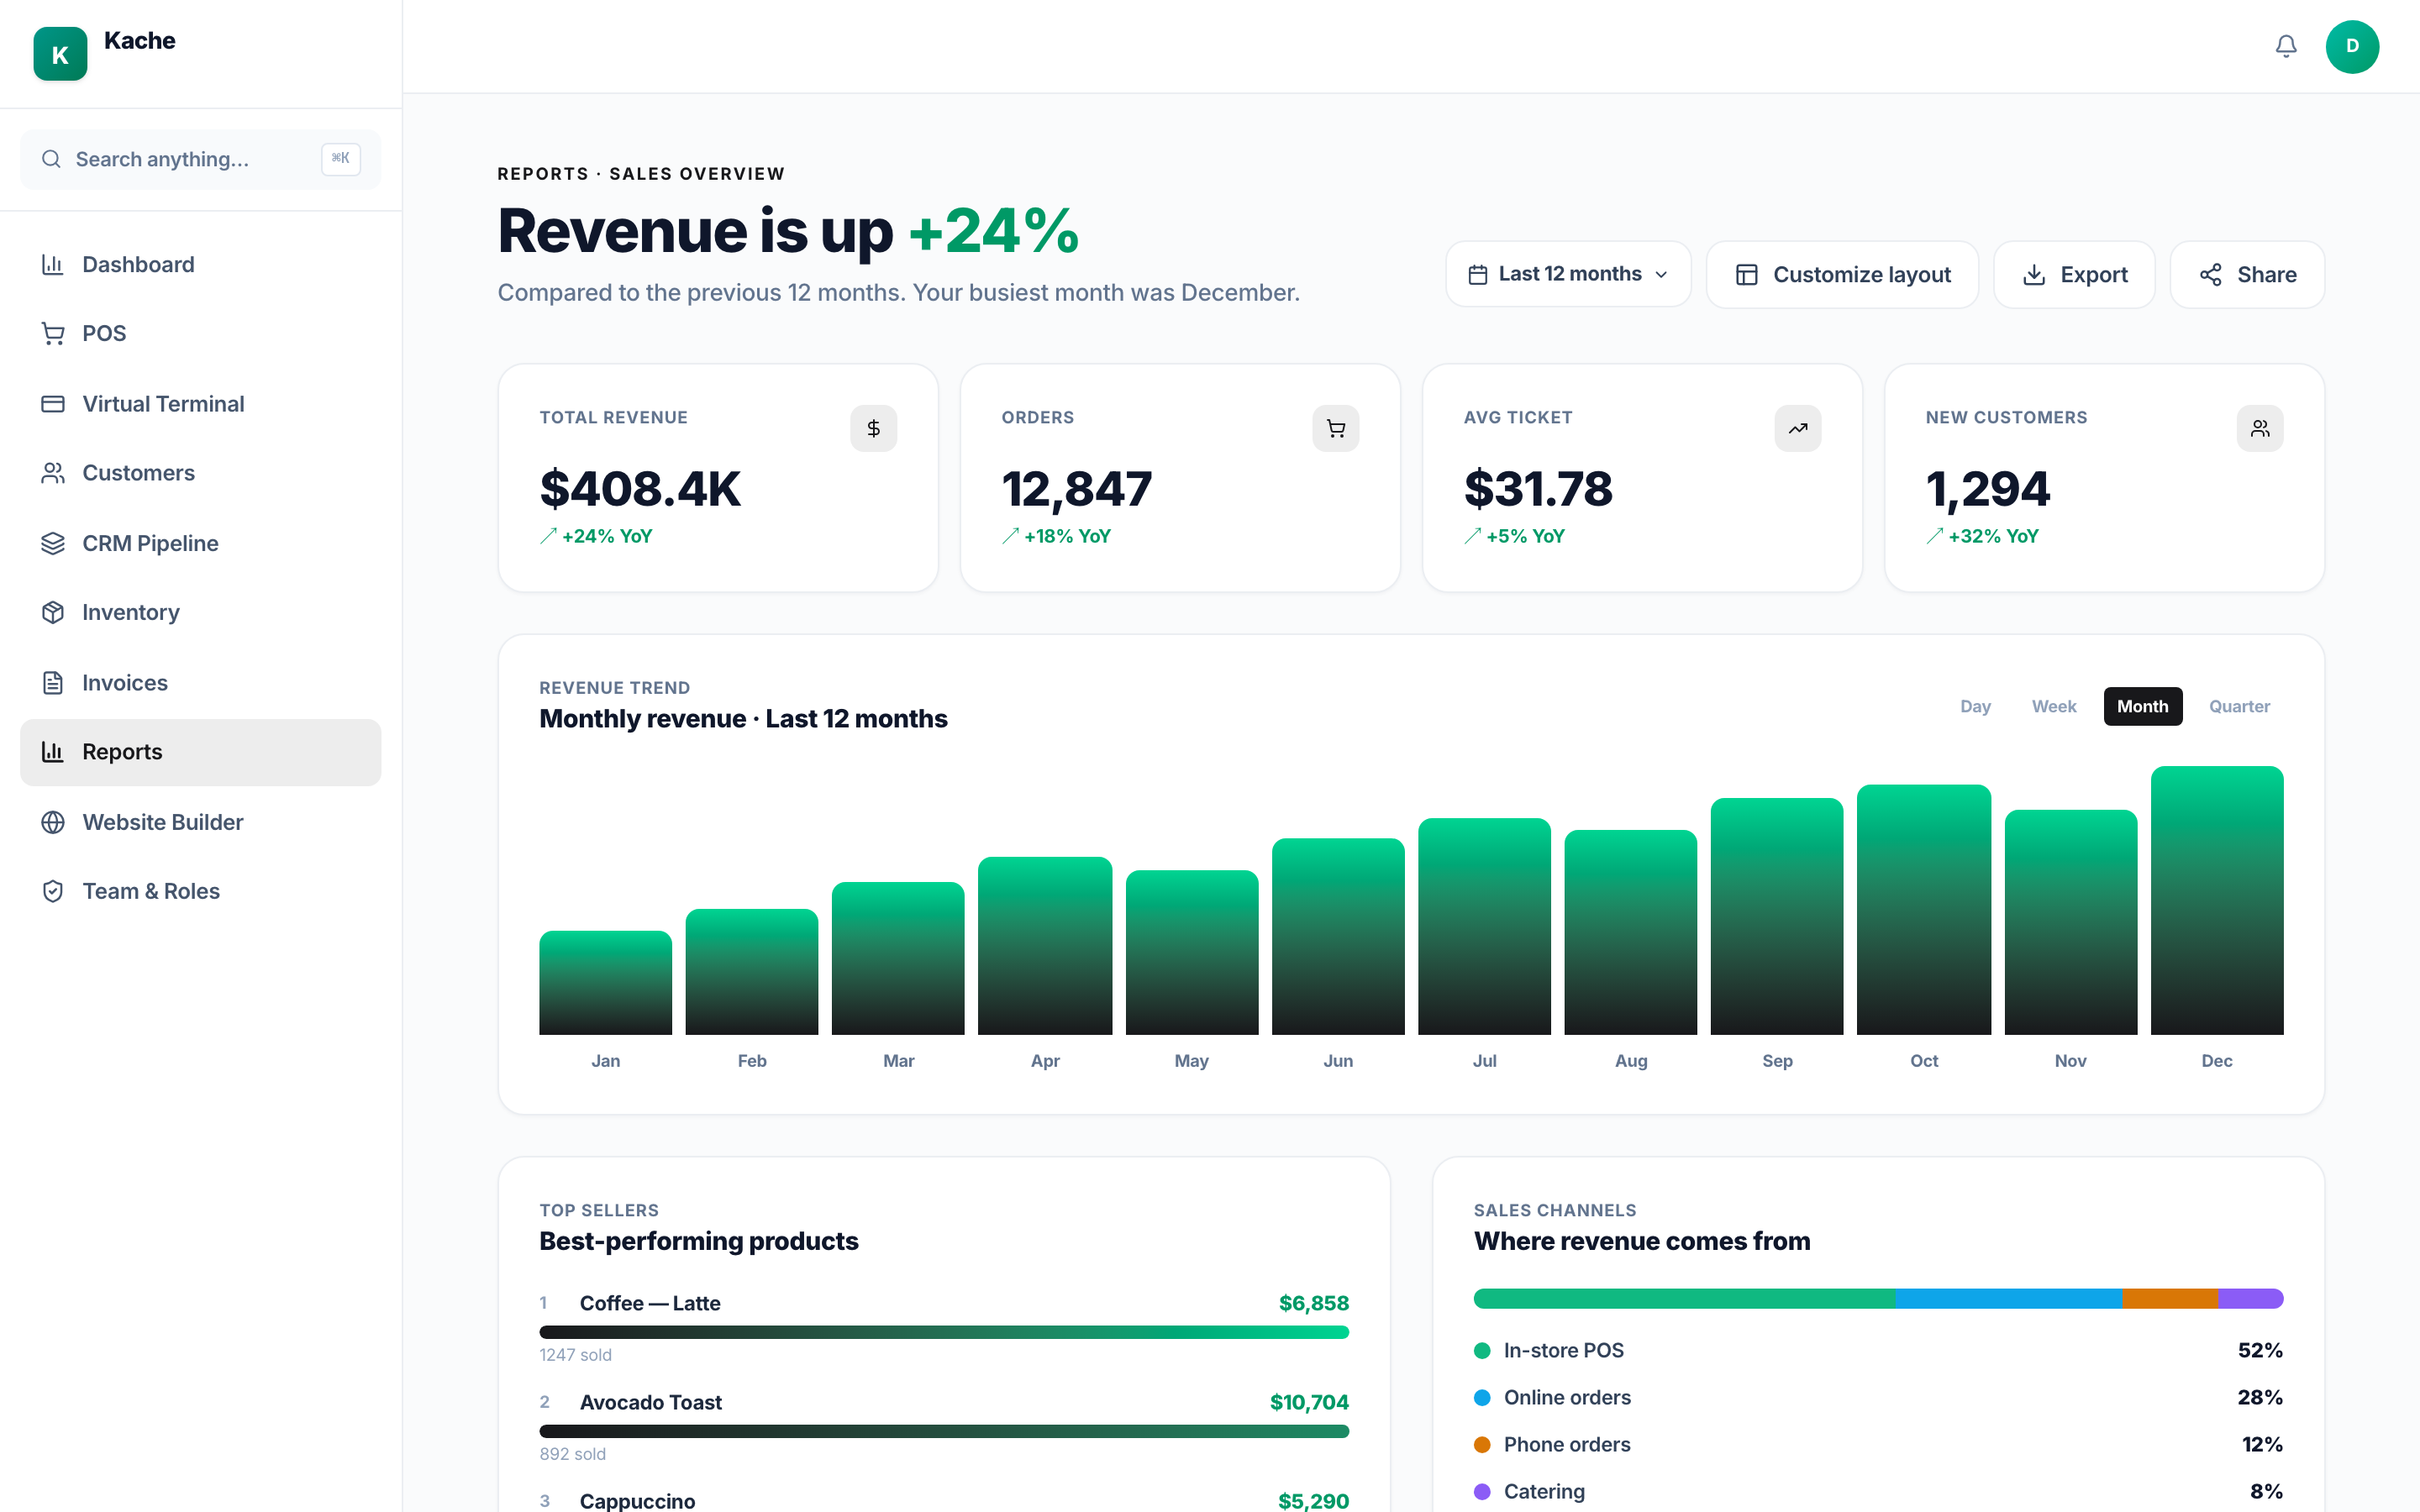Click the calendar icon in date range button
The width and height of the screenshot is (2420, 1512).
1478,274
